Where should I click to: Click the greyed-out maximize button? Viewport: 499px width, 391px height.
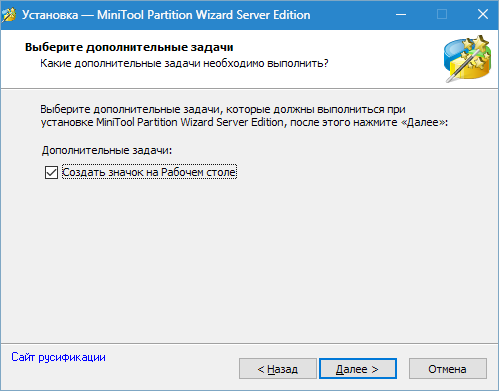(x=442, y=15)
